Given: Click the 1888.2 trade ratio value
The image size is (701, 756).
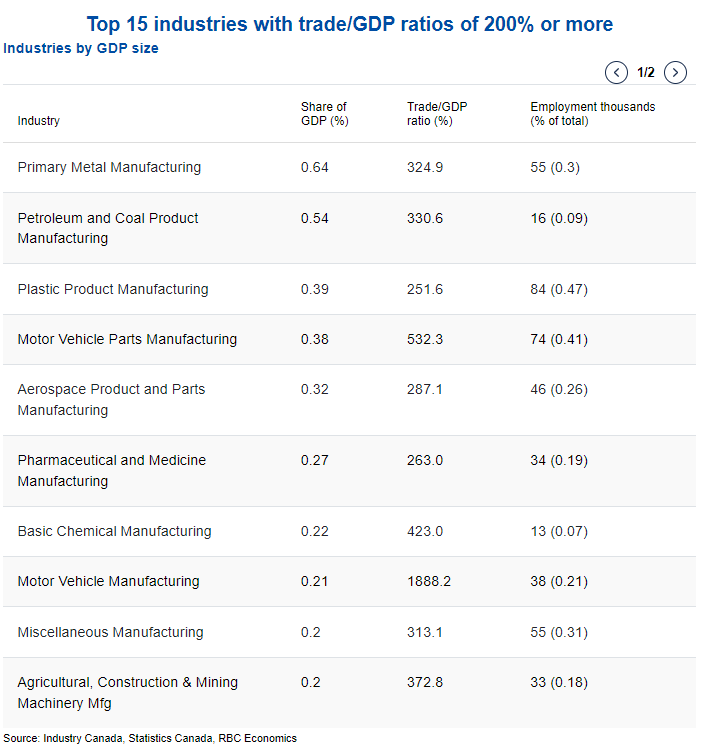Looking at the screenshot, I should [x=429, y=581].
